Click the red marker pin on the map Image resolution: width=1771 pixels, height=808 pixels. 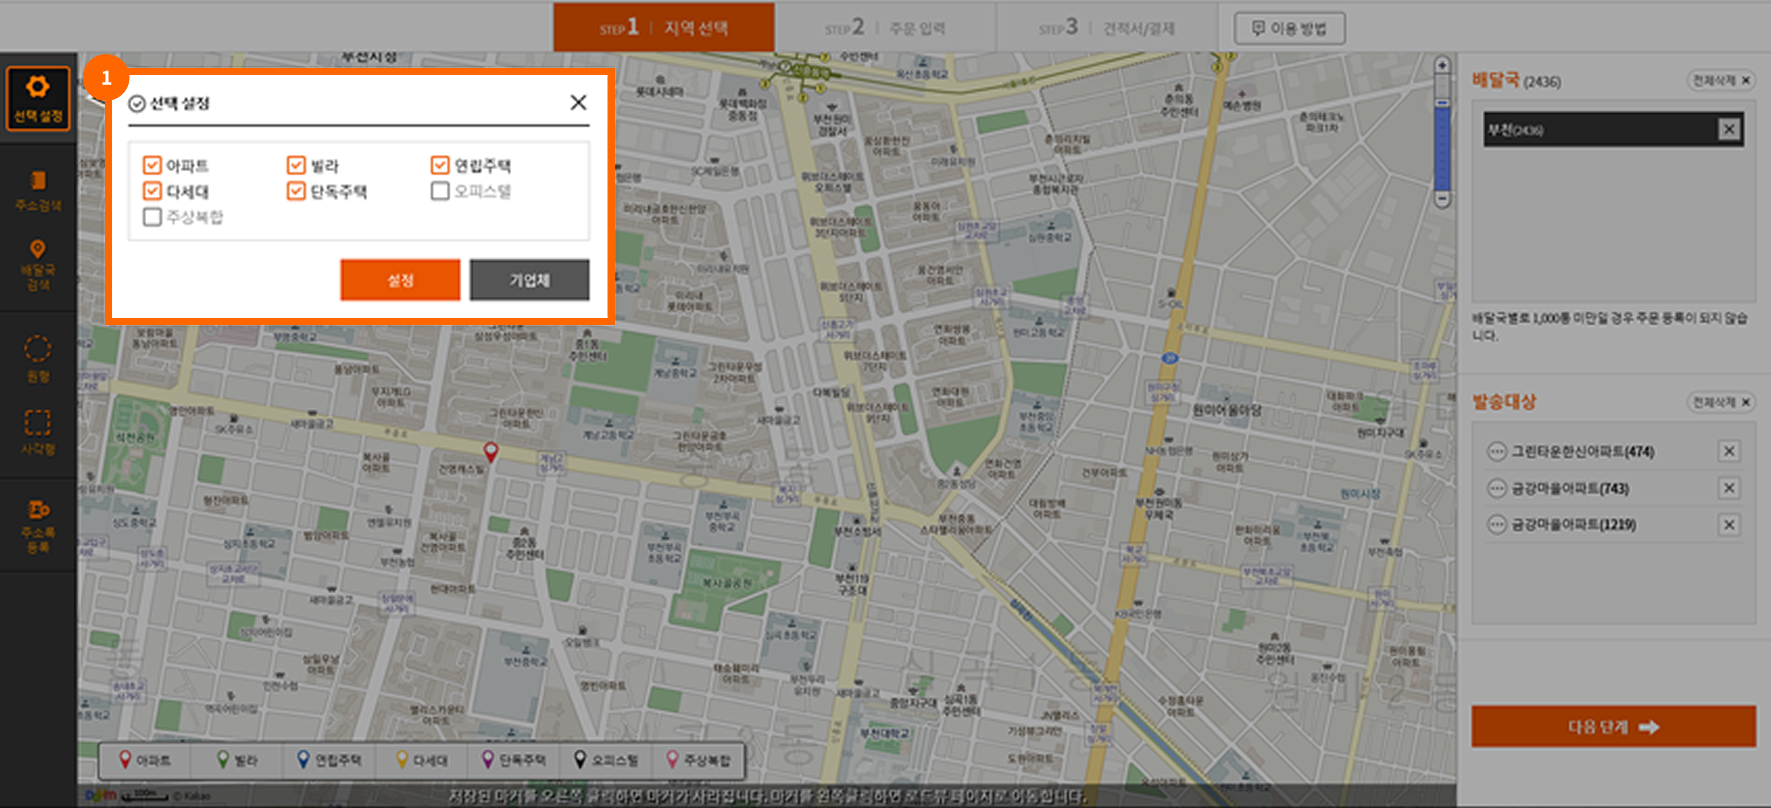(x=490, y=452)
